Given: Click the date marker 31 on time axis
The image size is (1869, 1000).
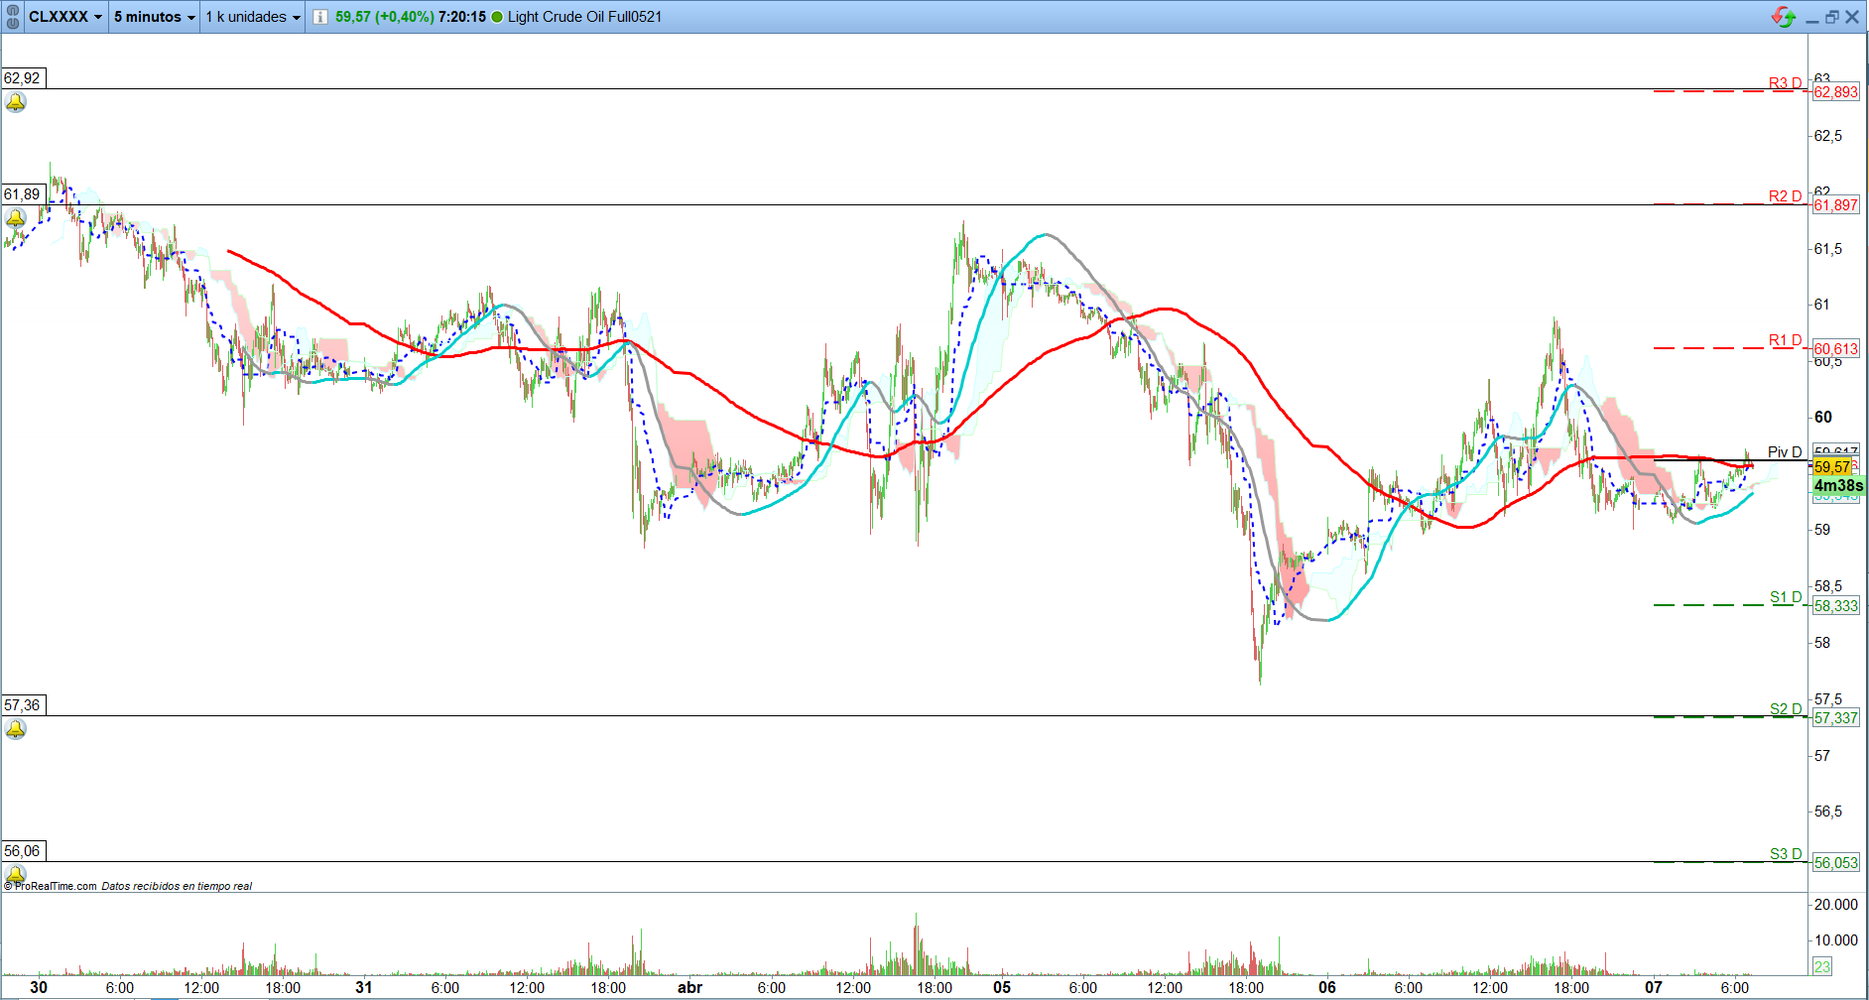Looking at the screenshot, I should [363, 988].
